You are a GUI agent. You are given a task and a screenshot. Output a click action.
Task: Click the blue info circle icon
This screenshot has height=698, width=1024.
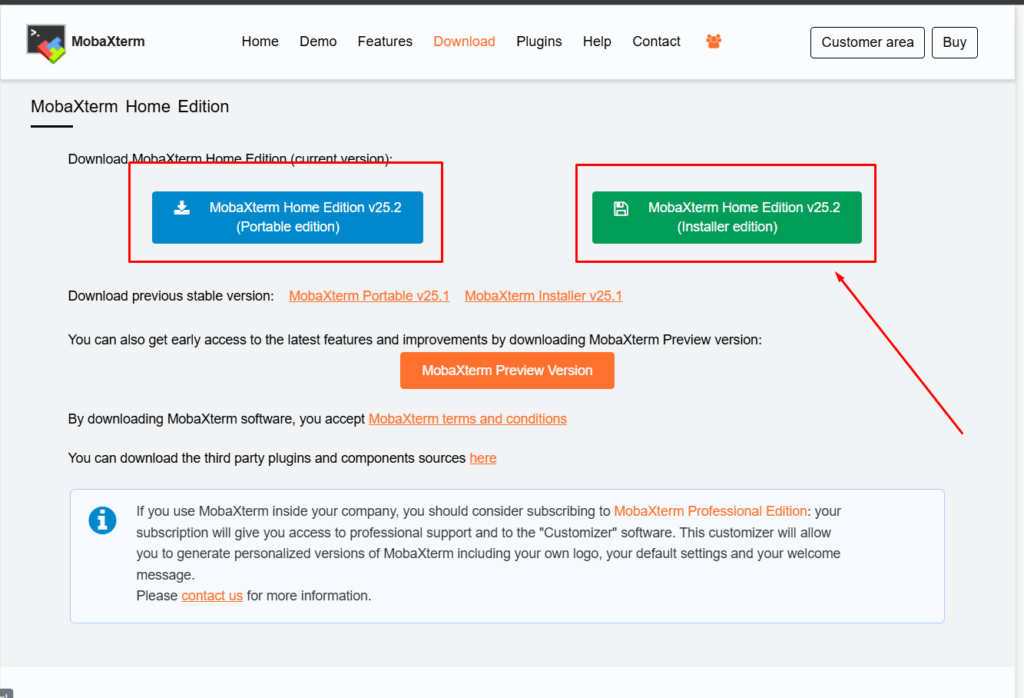[x=103, y=520]
